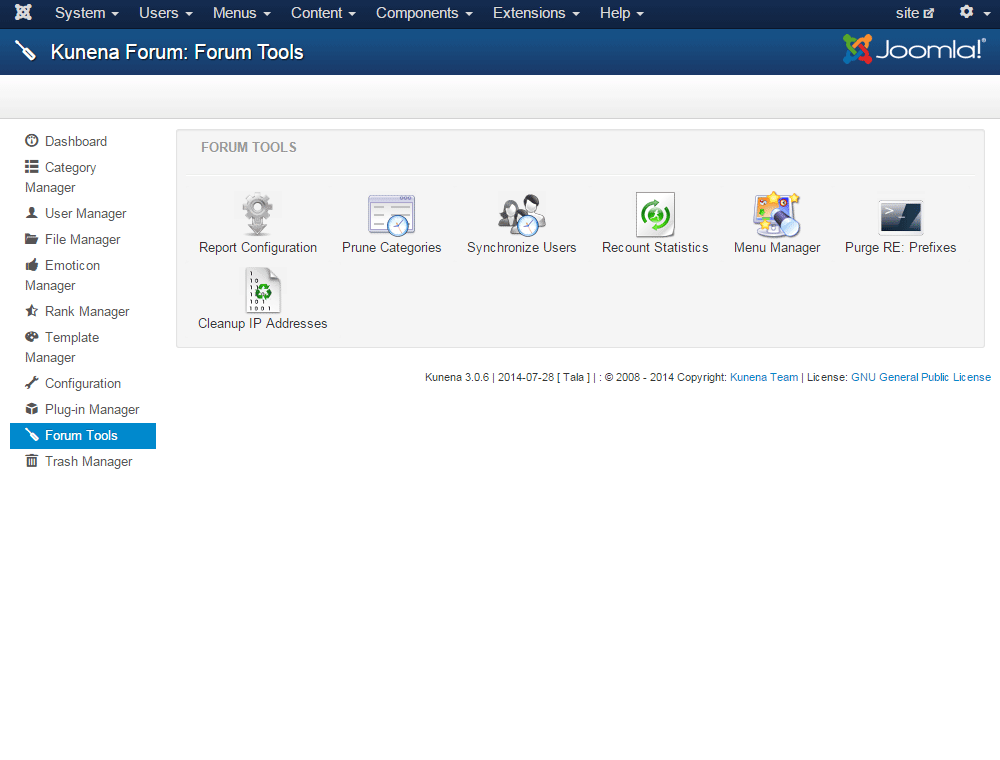
Task: Click the Synchronize Users people icon
Action: [522, 215]
